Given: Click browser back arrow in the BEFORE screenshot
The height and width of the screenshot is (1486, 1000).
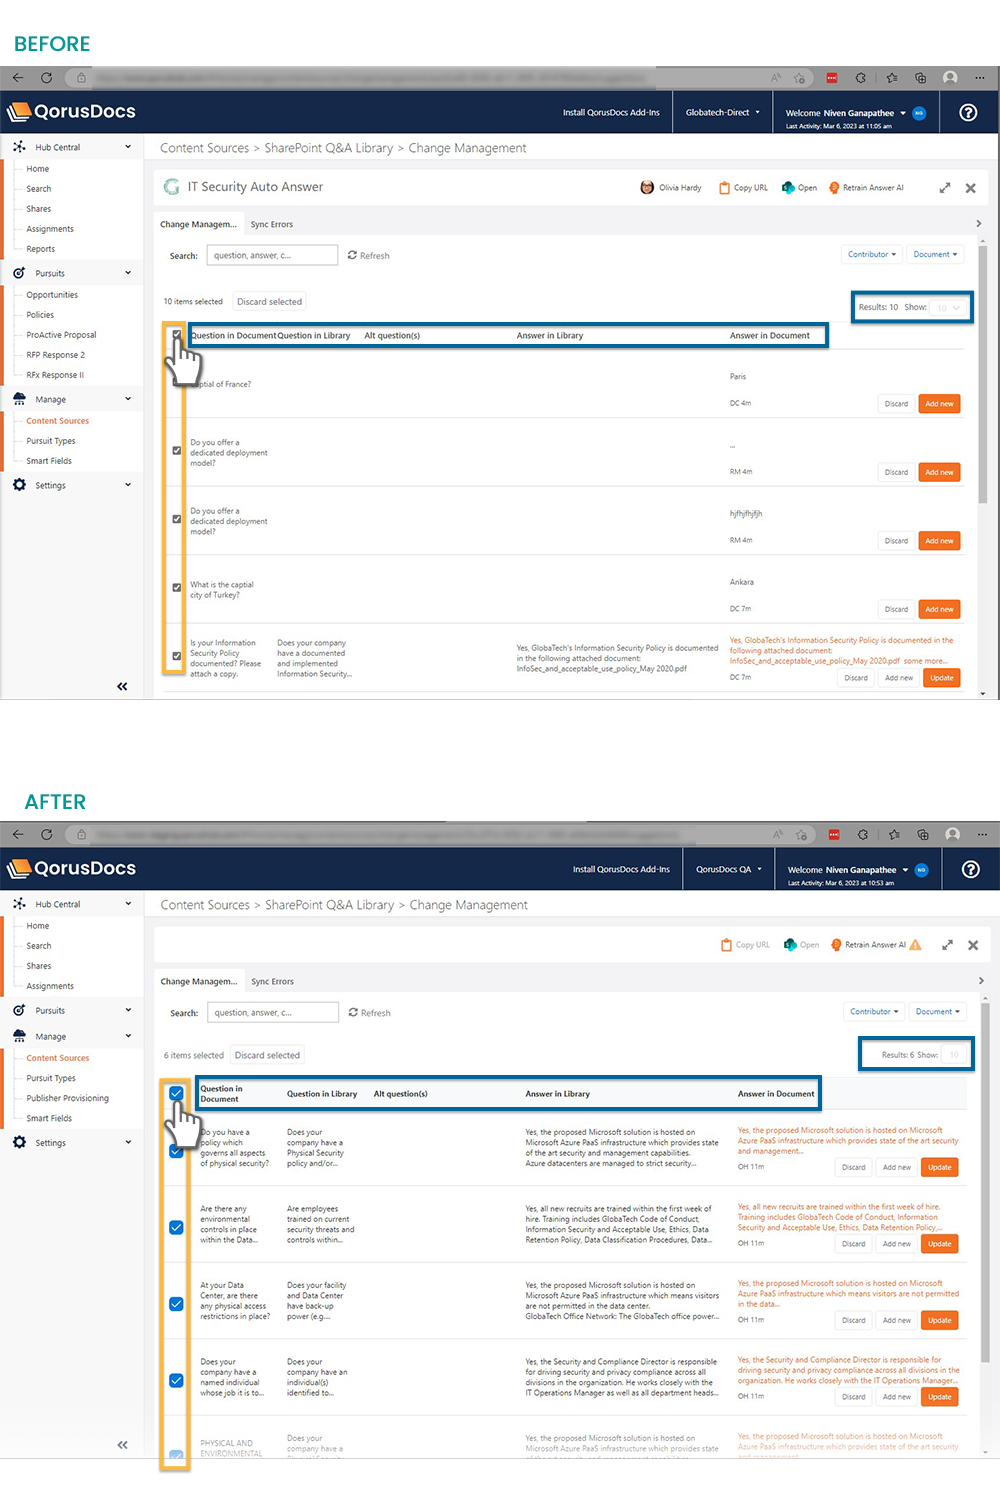Looking at the screenshot, I should [17, 77].
